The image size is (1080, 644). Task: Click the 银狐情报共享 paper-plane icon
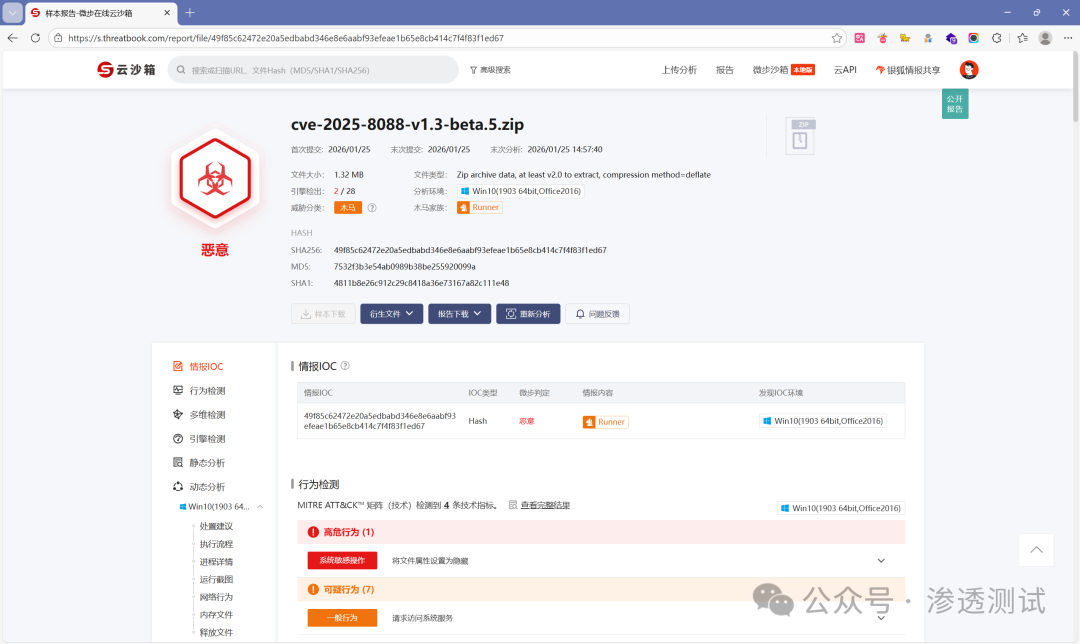click(880, 70)
